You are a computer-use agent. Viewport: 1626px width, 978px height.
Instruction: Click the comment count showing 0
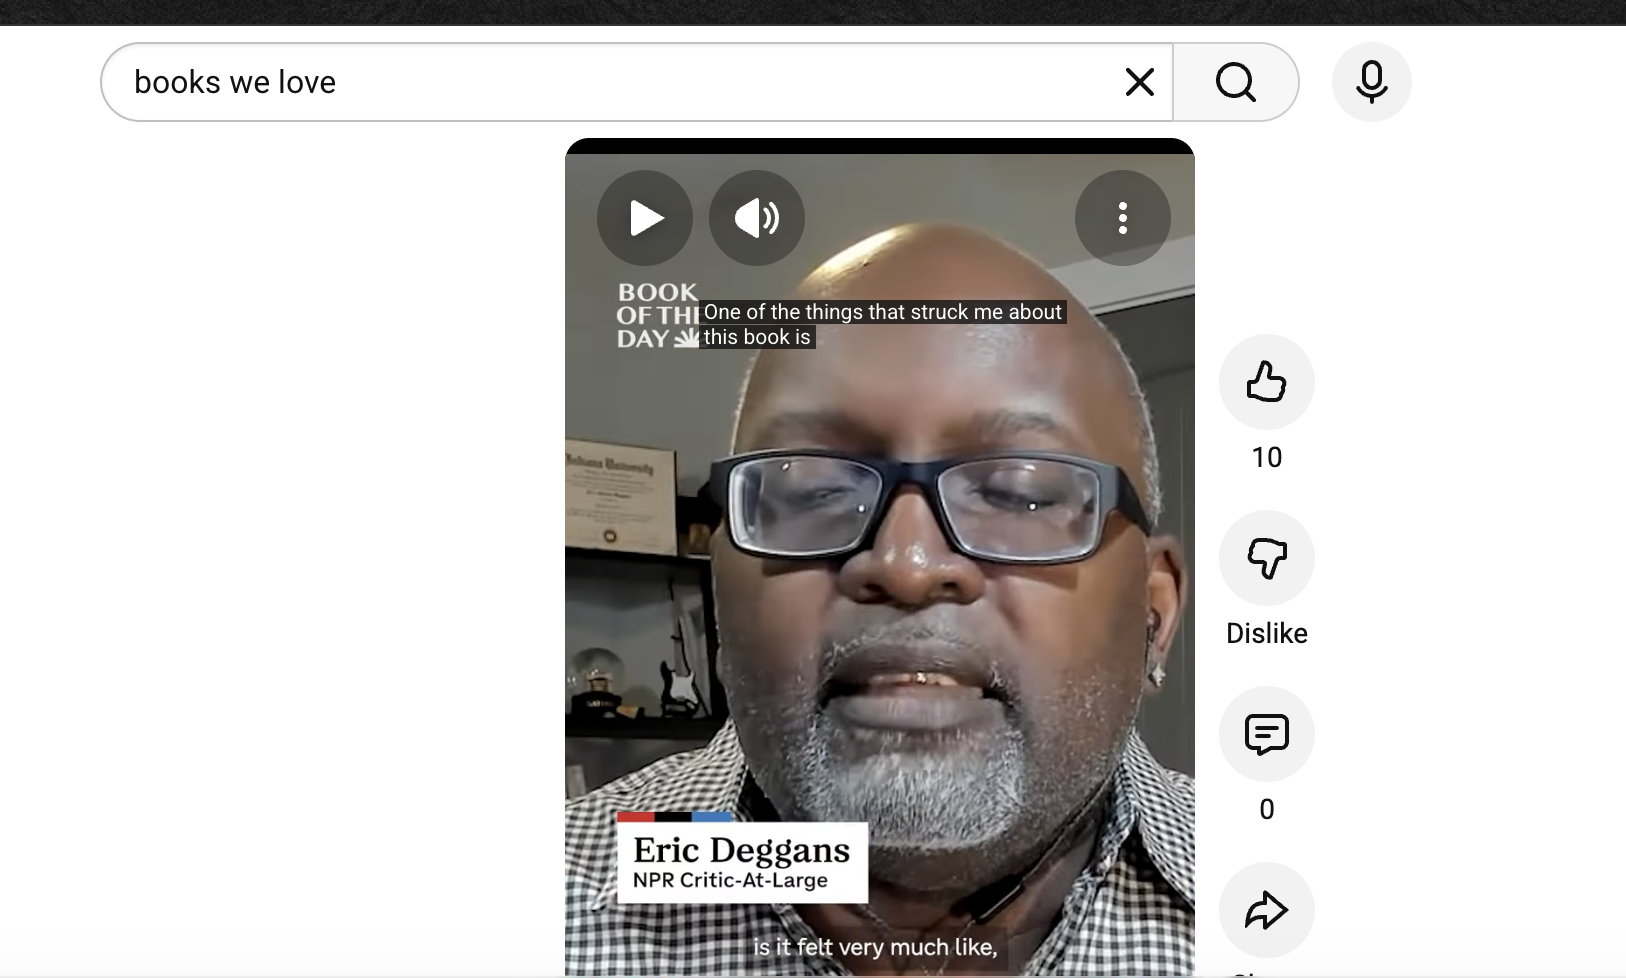tap(1266, 809)
